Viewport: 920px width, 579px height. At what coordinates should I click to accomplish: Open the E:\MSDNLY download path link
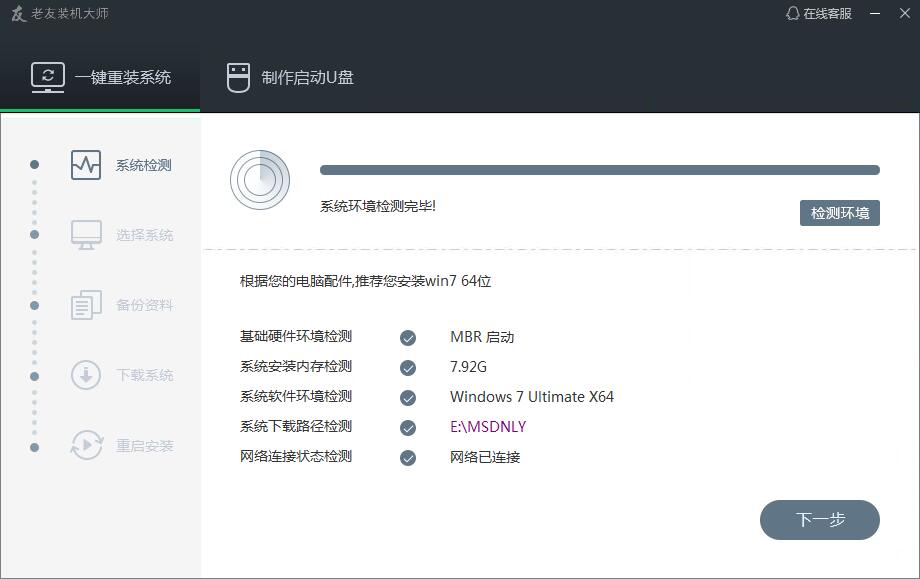tap(487, 427)
